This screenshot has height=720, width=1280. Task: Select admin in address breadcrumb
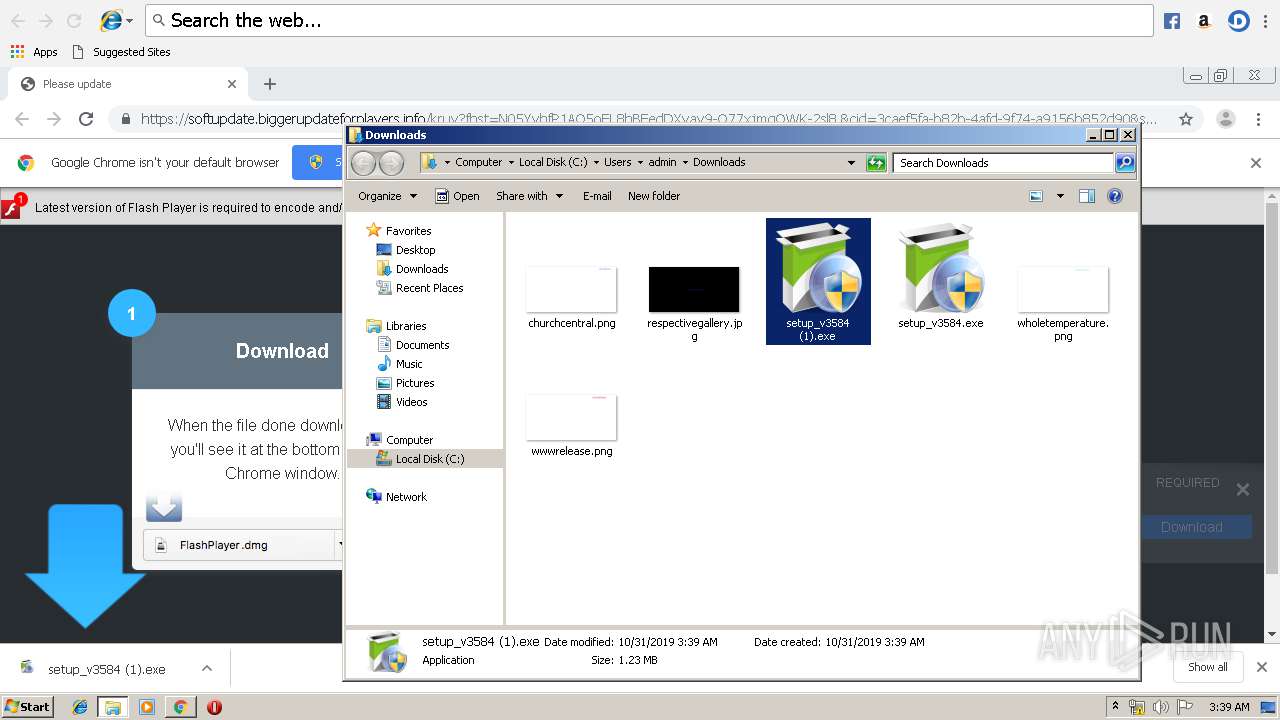662,162
